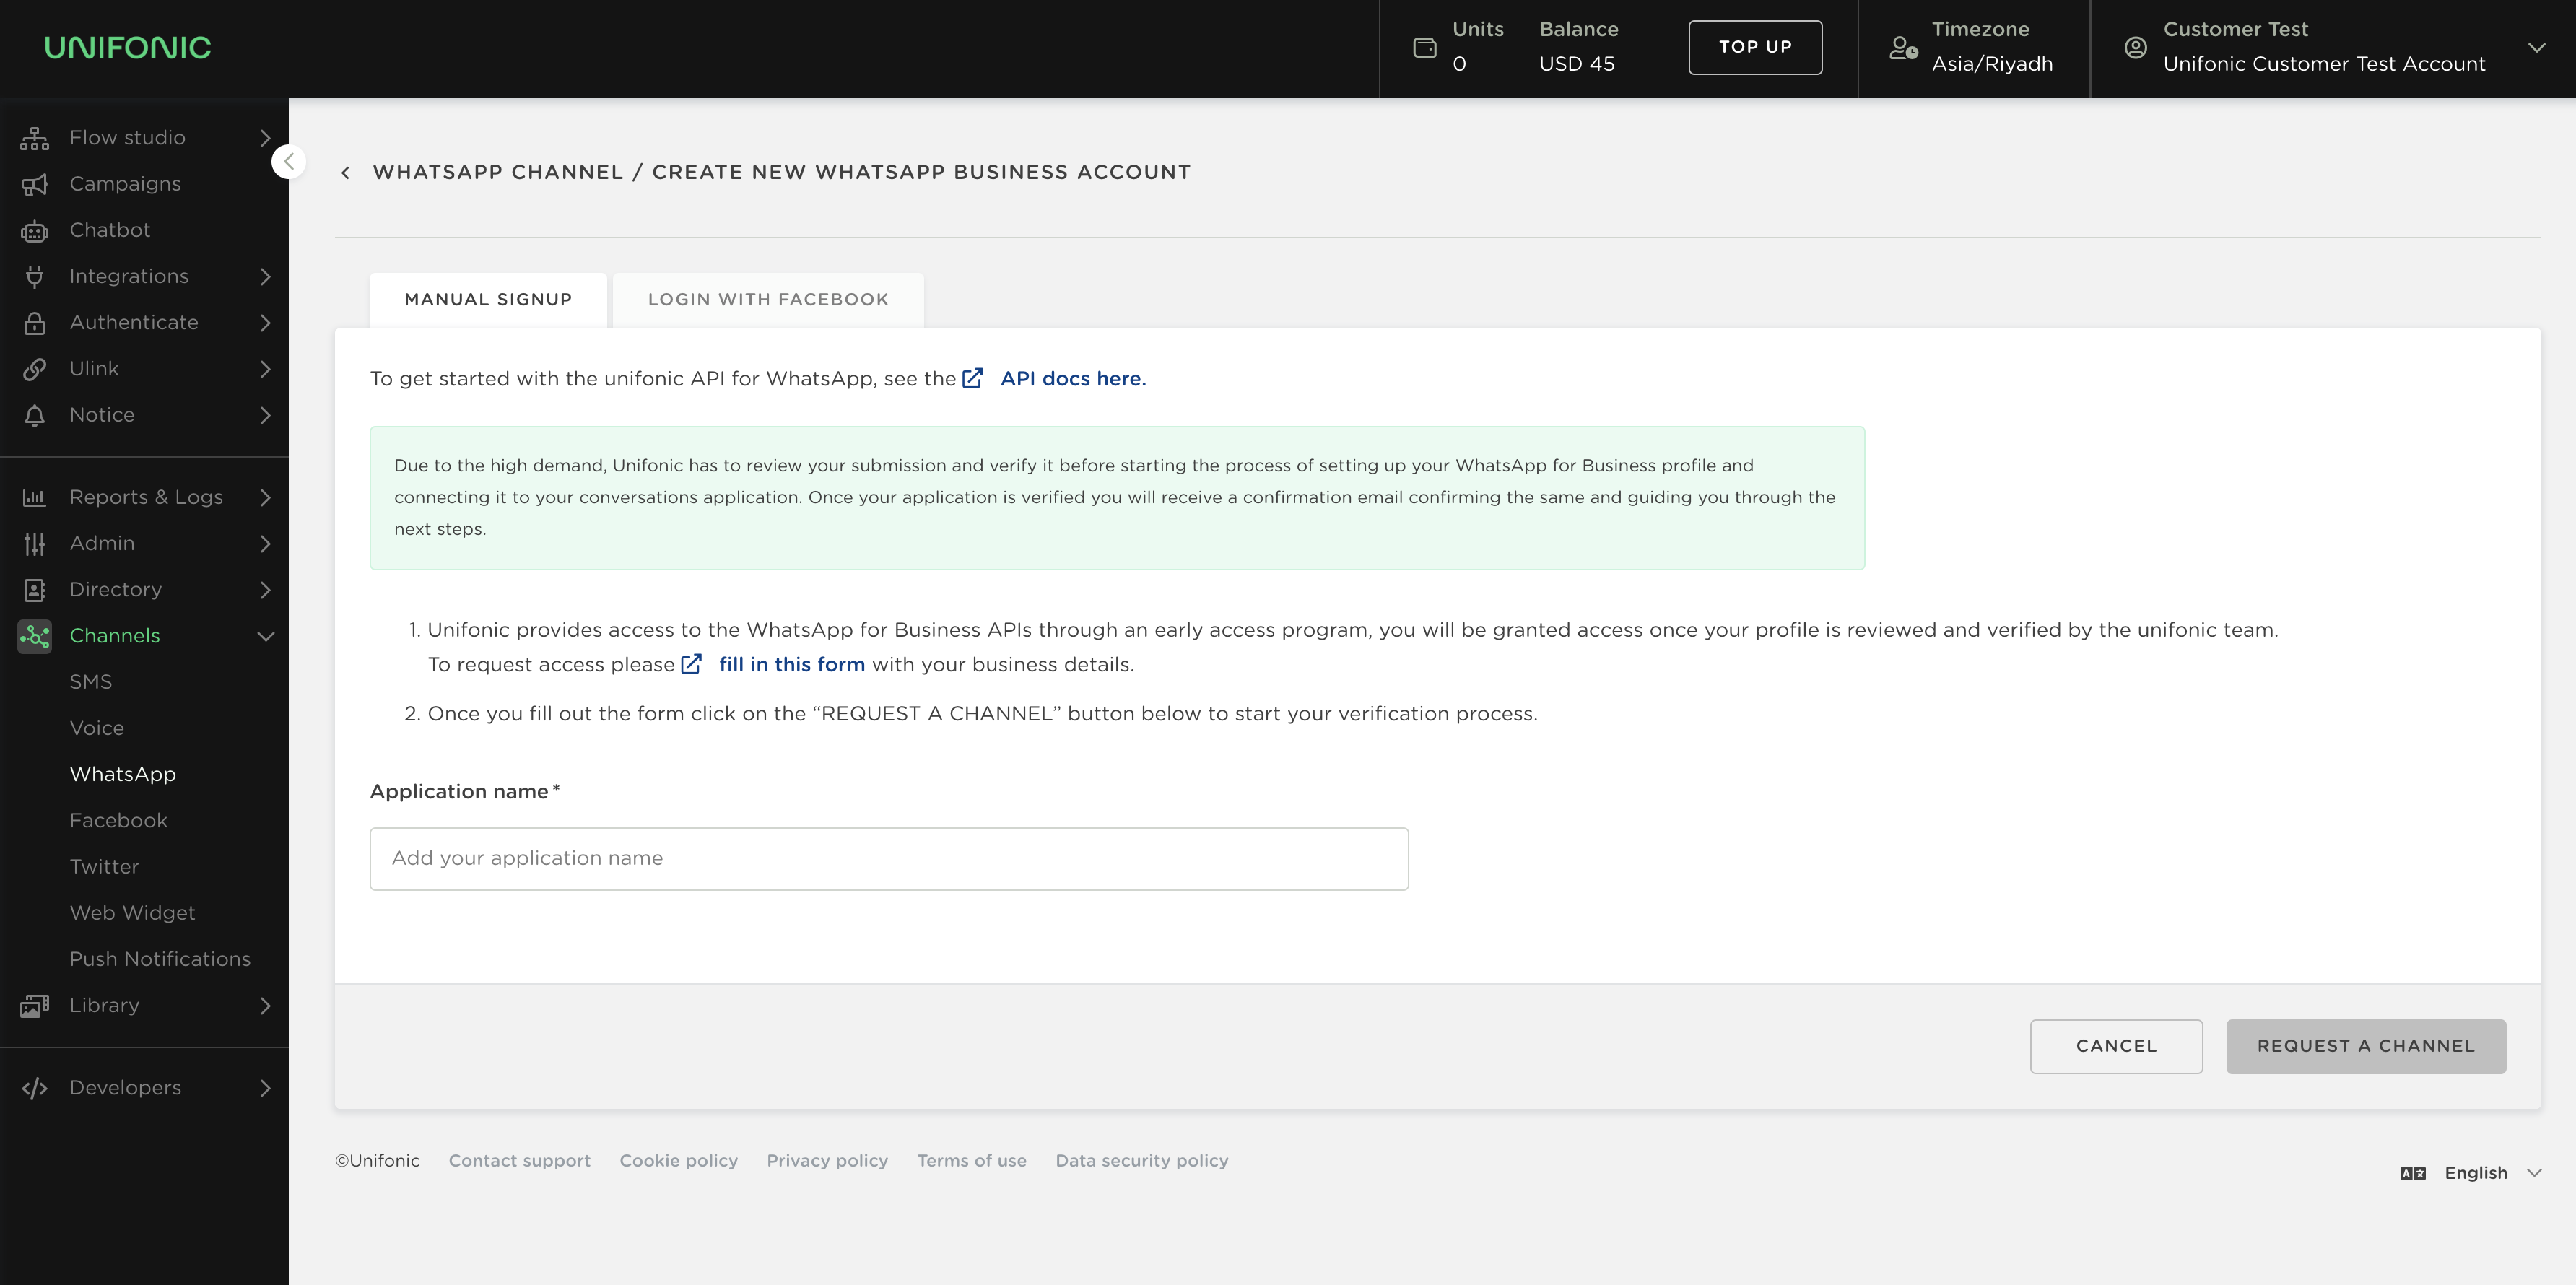Click the Flow studio sidebar icon

click(x=35, y=138)
